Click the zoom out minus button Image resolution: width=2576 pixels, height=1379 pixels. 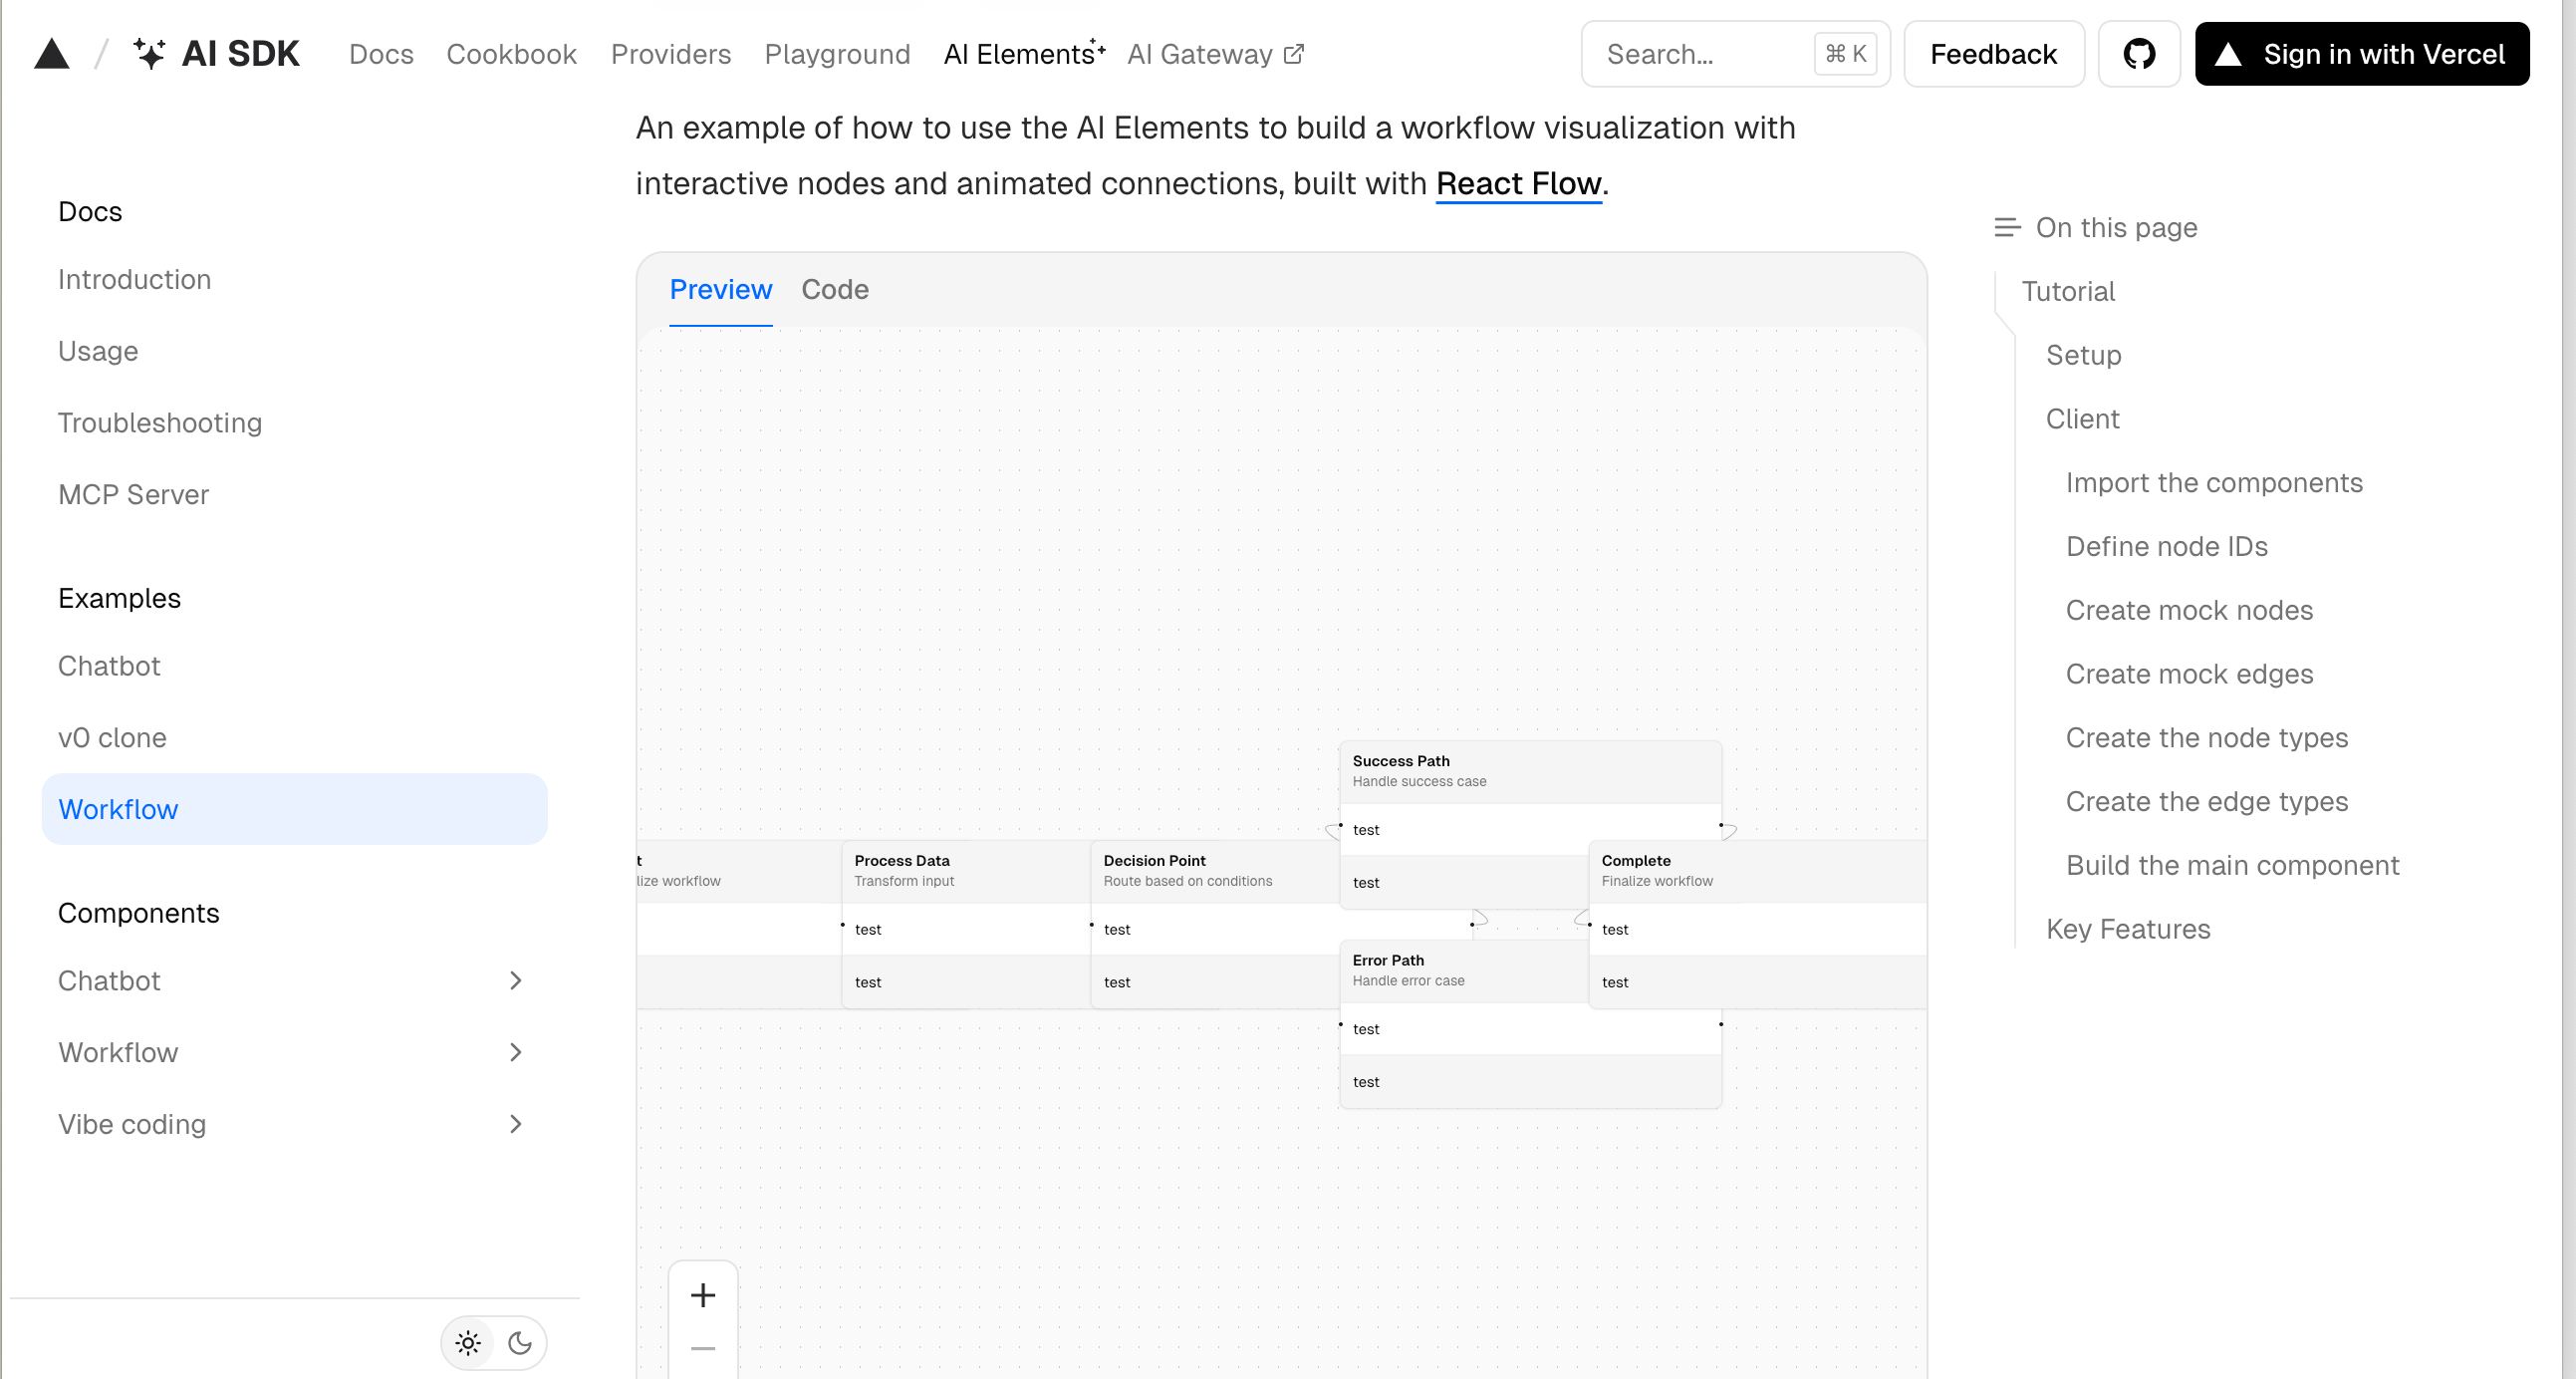[703, 1348]
